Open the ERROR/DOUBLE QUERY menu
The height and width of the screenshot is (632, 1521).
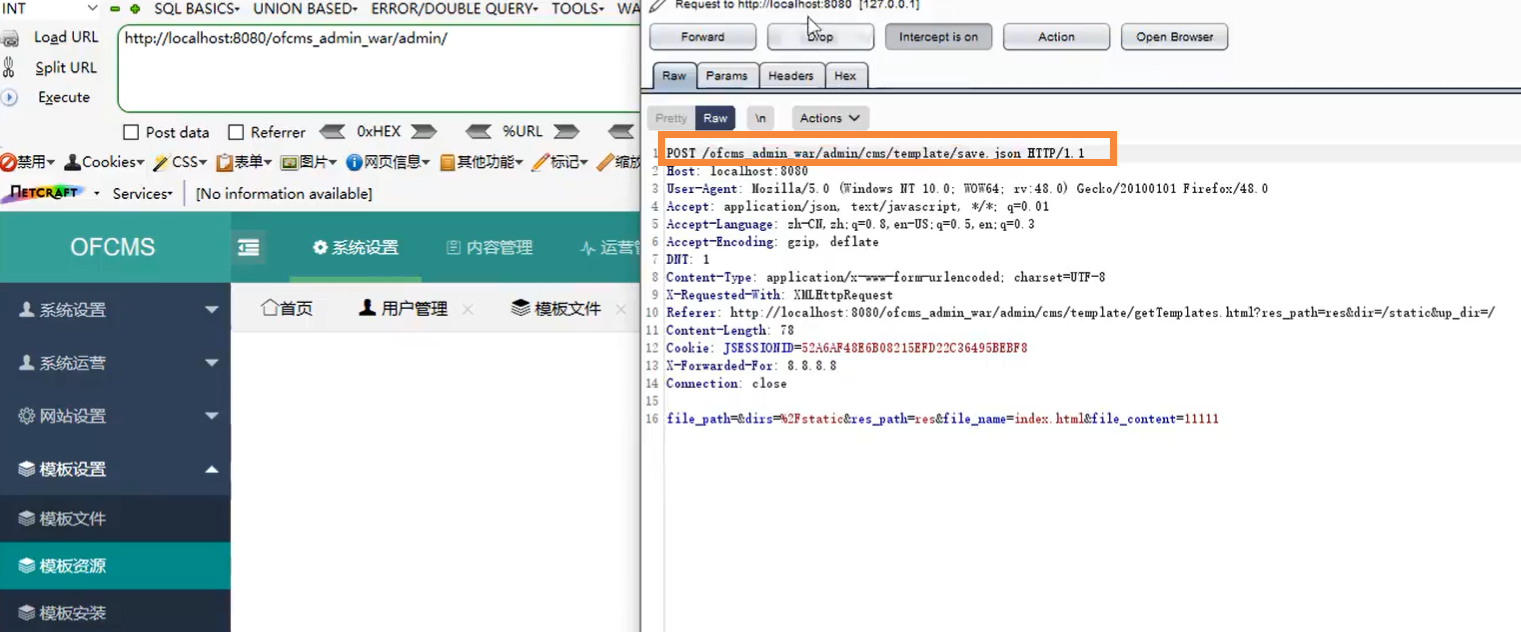[454, 8]
